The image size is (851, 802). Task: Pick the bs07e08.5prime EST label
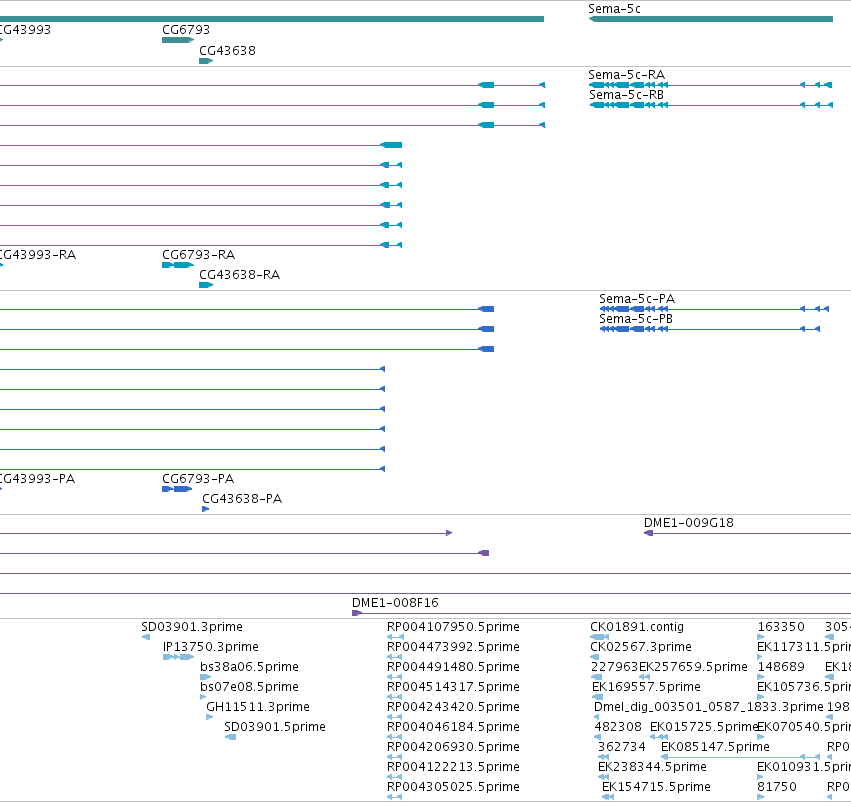[249, 687]
